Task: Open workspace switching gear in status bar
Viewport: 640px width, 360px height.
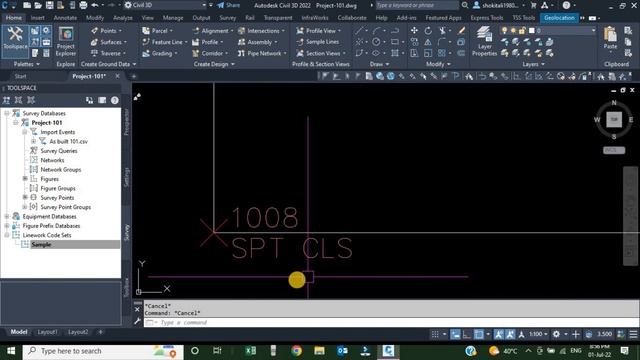Action: tap(556, 334)
